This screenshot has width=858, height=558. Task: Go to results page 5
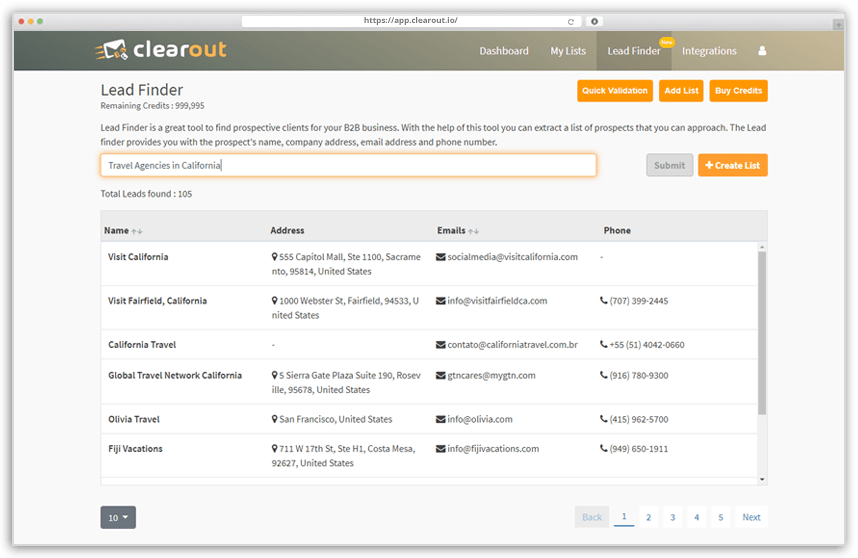(x=721, y=517)
